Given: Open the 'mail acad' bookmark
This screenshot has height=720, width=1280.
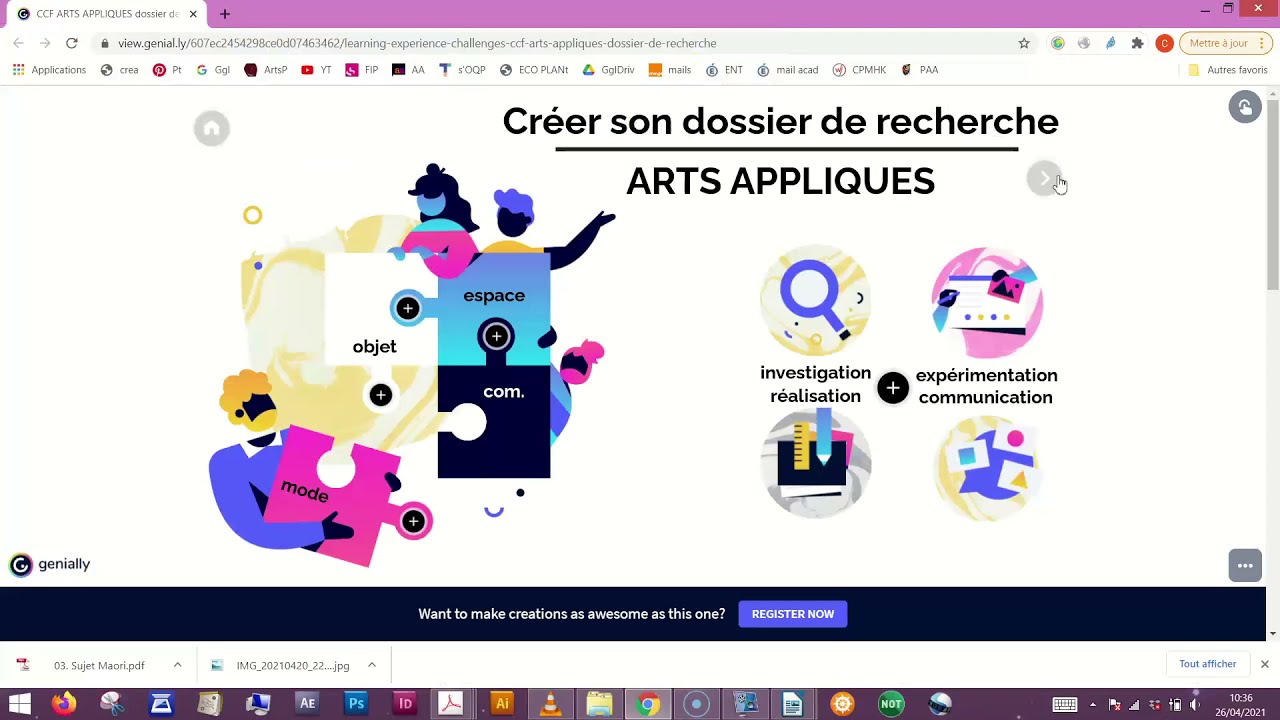Looking at the screenshot, I should pyautogui.click(x=789, y=70).
